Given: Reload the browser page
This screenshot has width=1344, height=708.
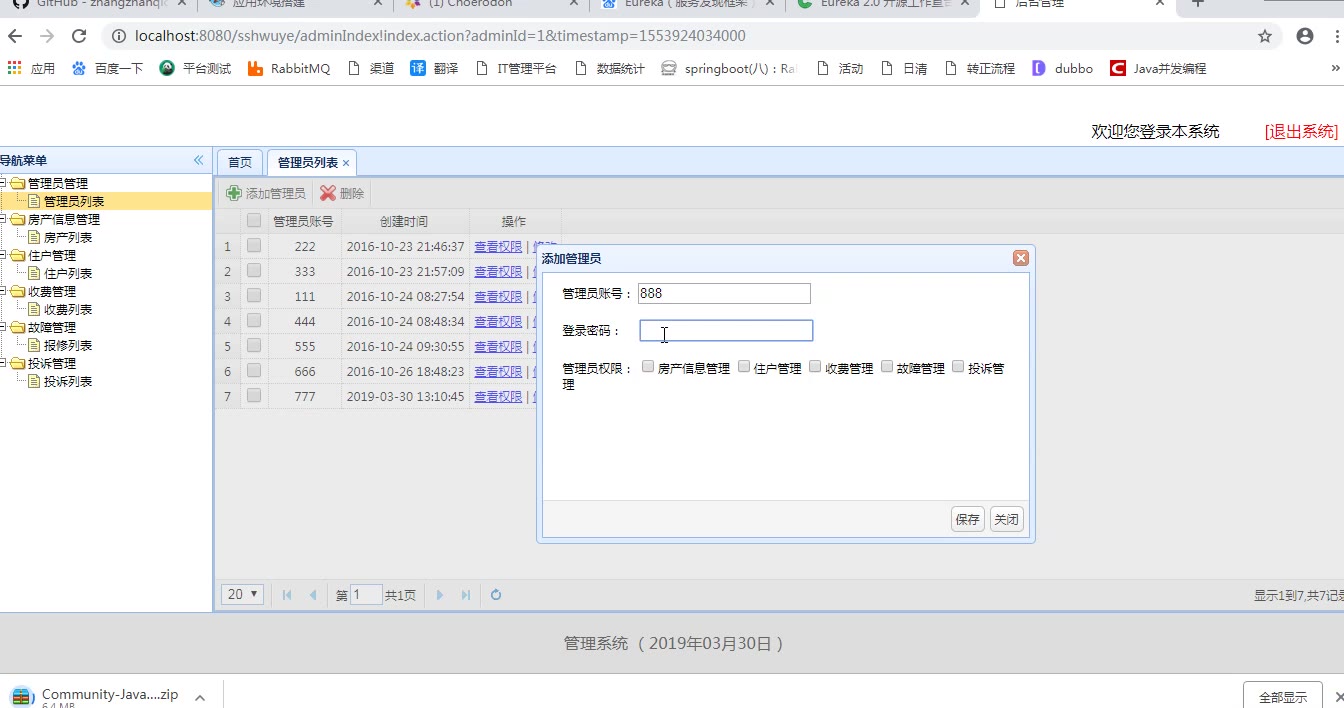Looking at the screenshot, I should (x=79, y=36).
